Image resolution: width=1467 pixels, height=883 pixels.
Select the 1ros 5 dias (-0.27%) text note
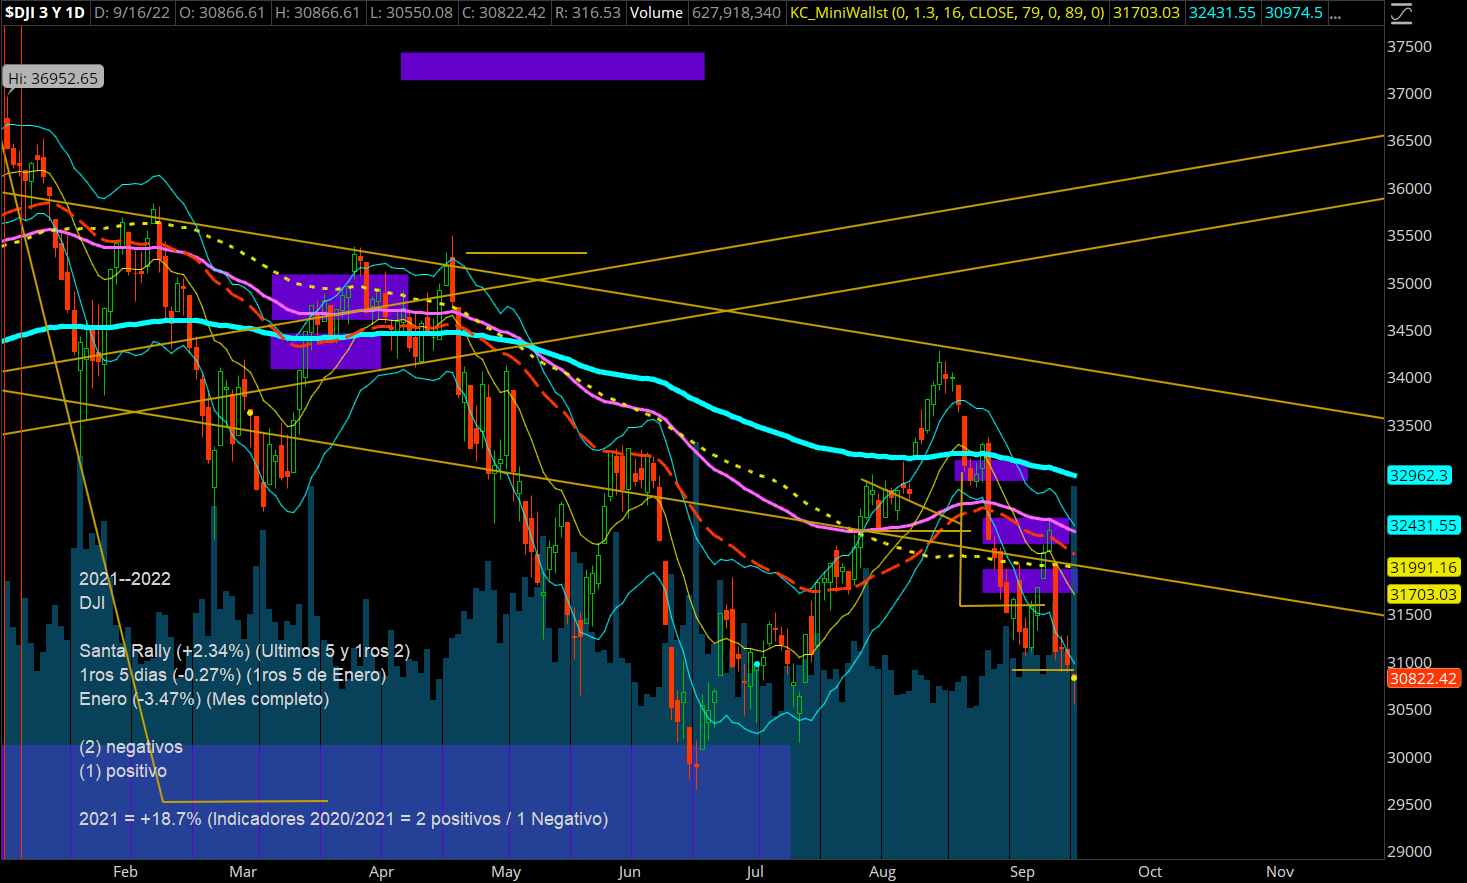pyautogui.click(x=233, y=675)
